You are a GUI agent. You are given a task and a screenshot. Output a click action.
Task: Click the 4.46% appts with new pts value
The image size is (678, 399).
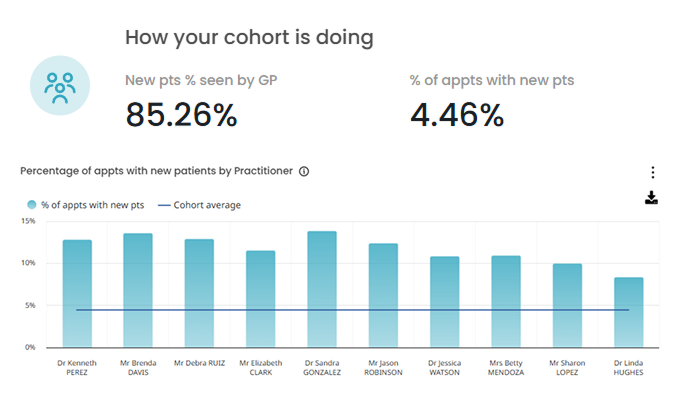click(x=457, y=115)
